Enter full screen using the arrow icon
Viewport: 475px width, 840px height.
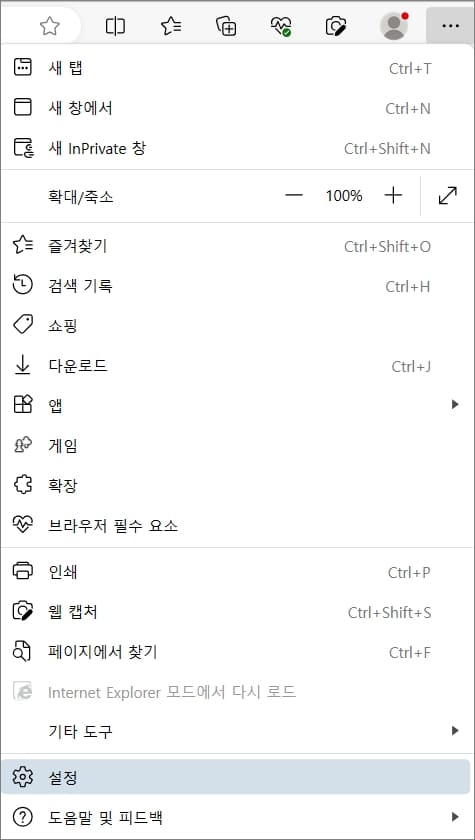point(448,196)
